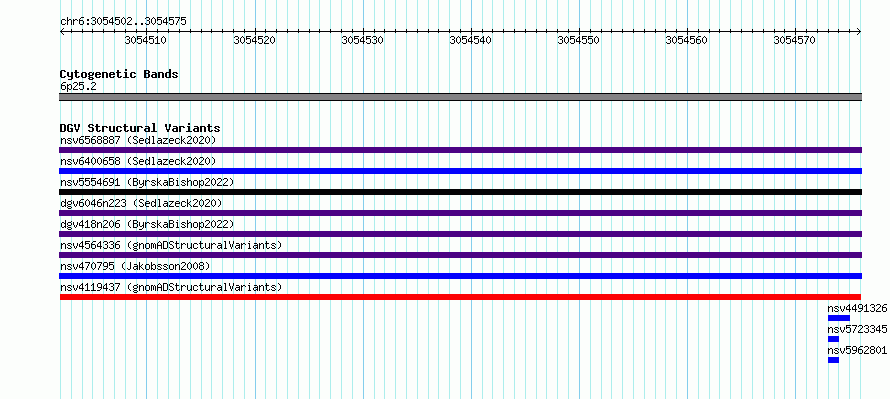Click the 3054540 ruler position label
This screenshot has width=890, height=399.
471,40
